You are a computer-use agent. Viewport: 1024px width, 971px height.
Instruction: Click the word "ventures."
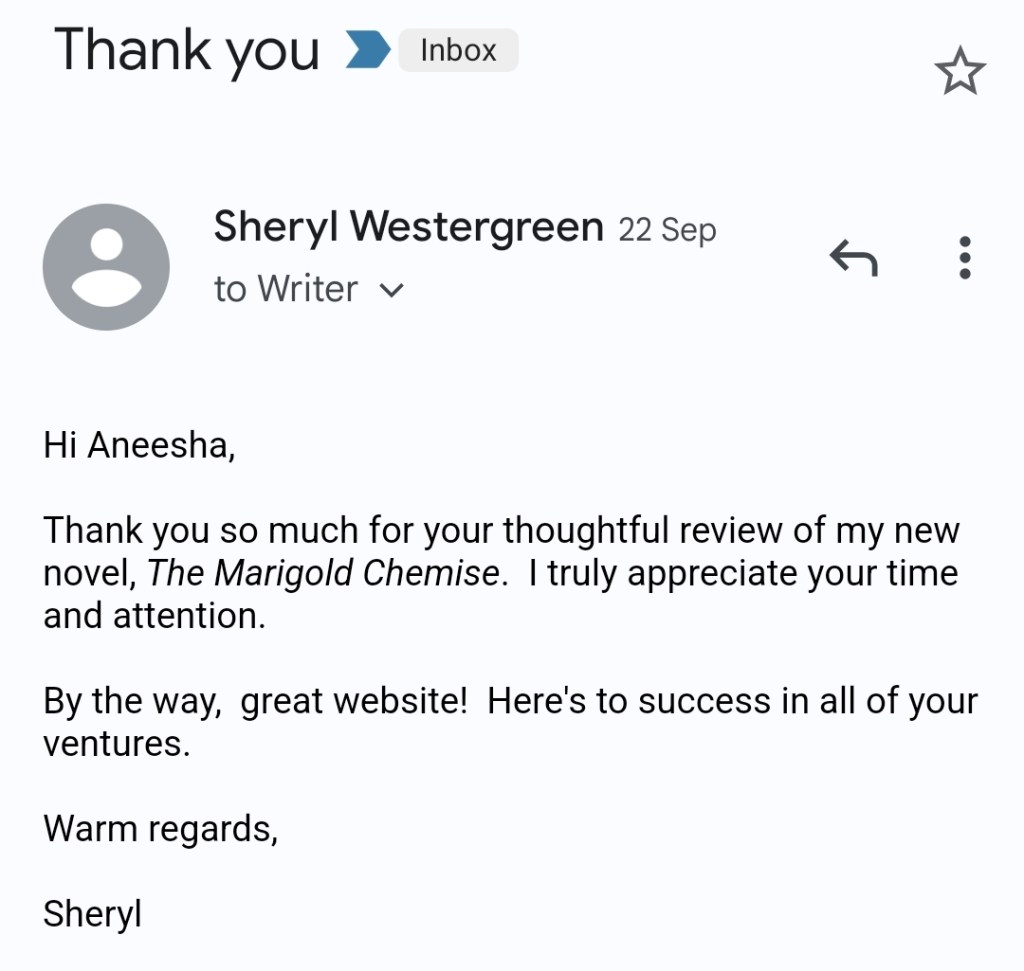(116, 744)
